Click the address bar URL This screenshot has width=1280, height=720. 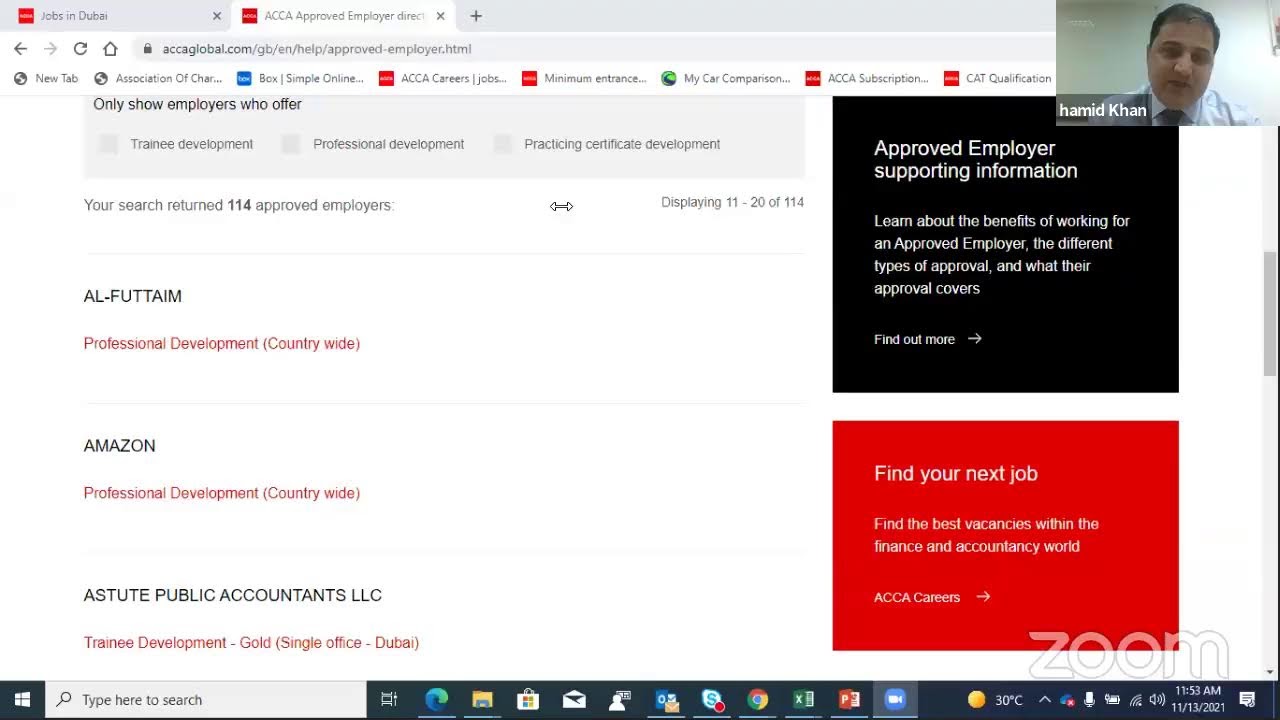[x=317, y=48]
